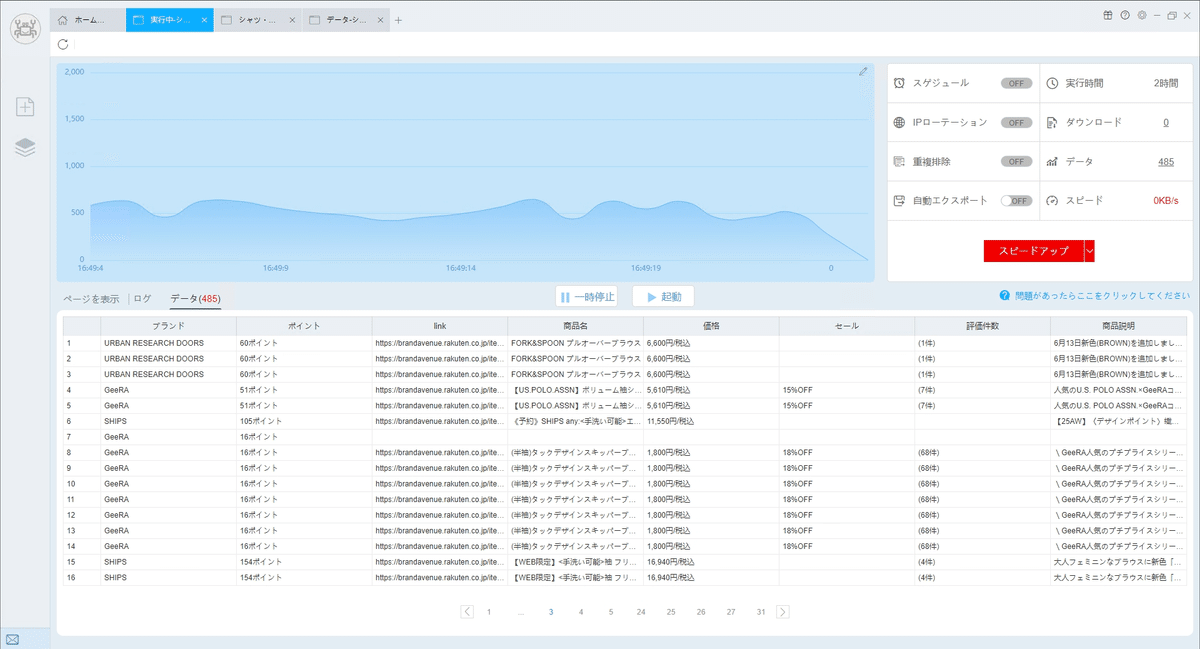Toggle the IPローテーション switch
The image size is (1200, 649).
point(1017,122)
